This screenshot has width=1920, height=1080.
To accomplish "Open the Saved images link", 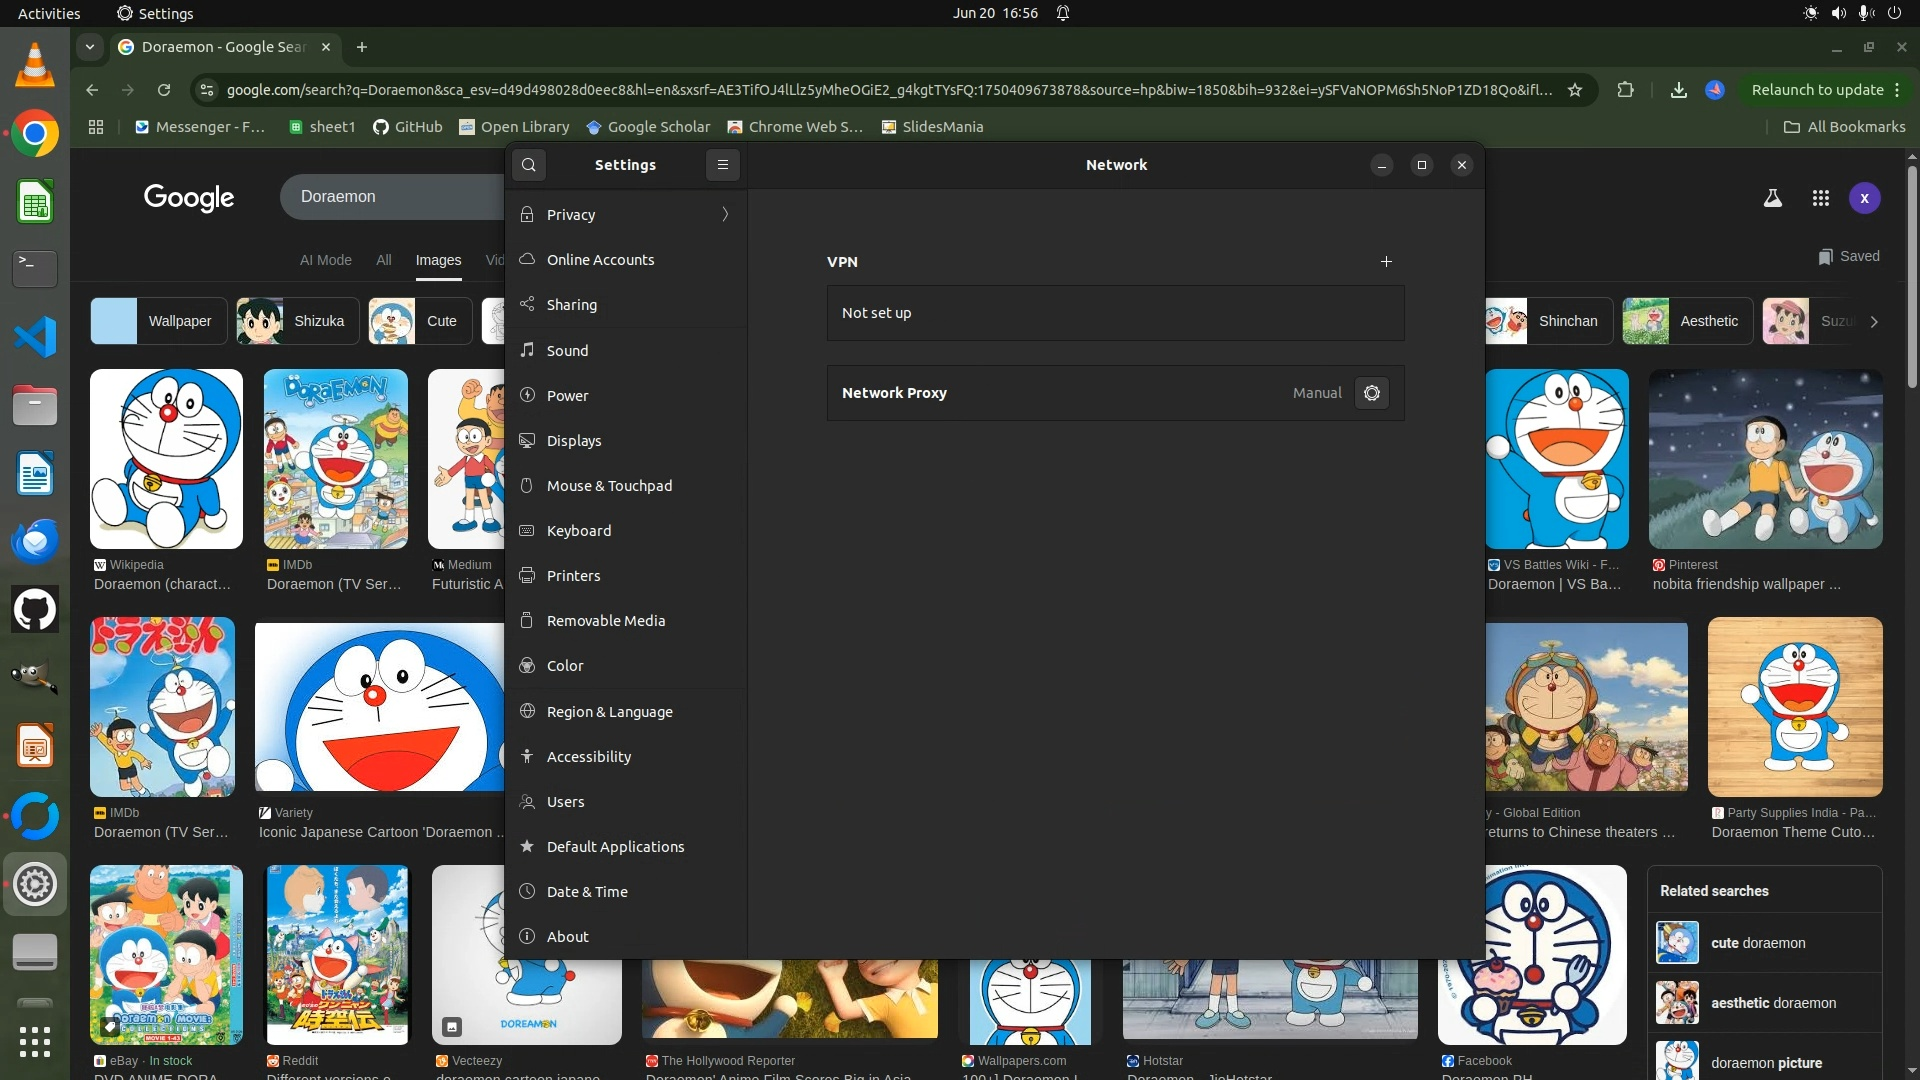I will click(1849, 256).
